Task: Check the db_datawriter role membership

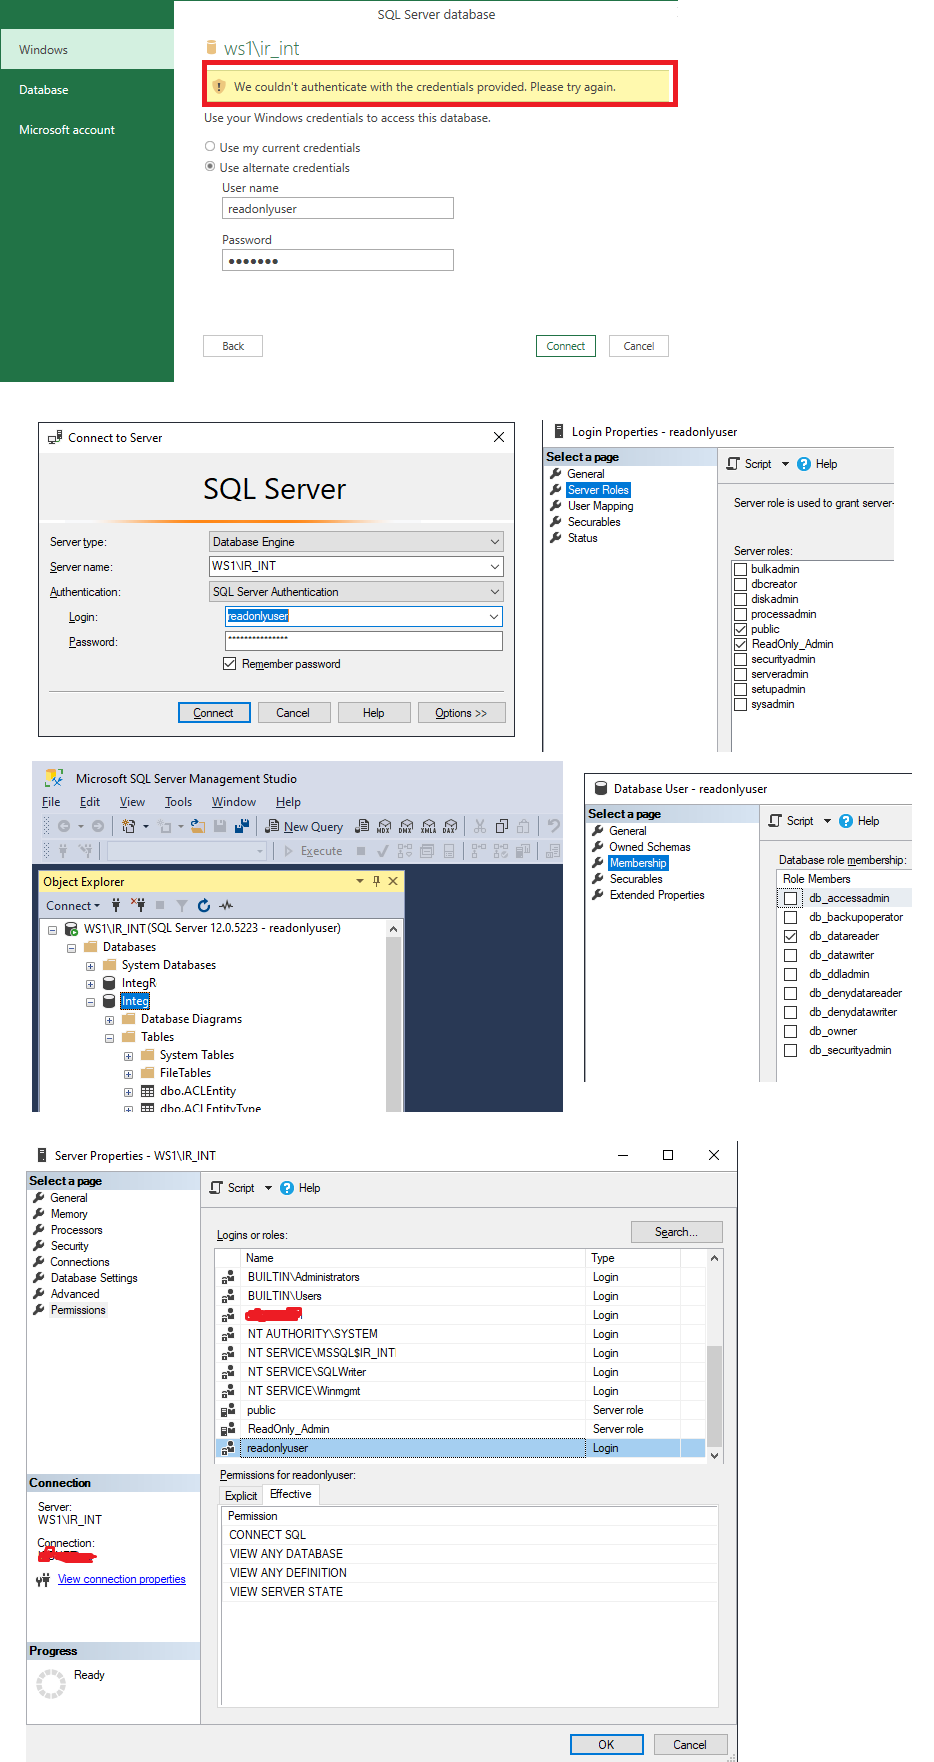Action: pos(791,955)
